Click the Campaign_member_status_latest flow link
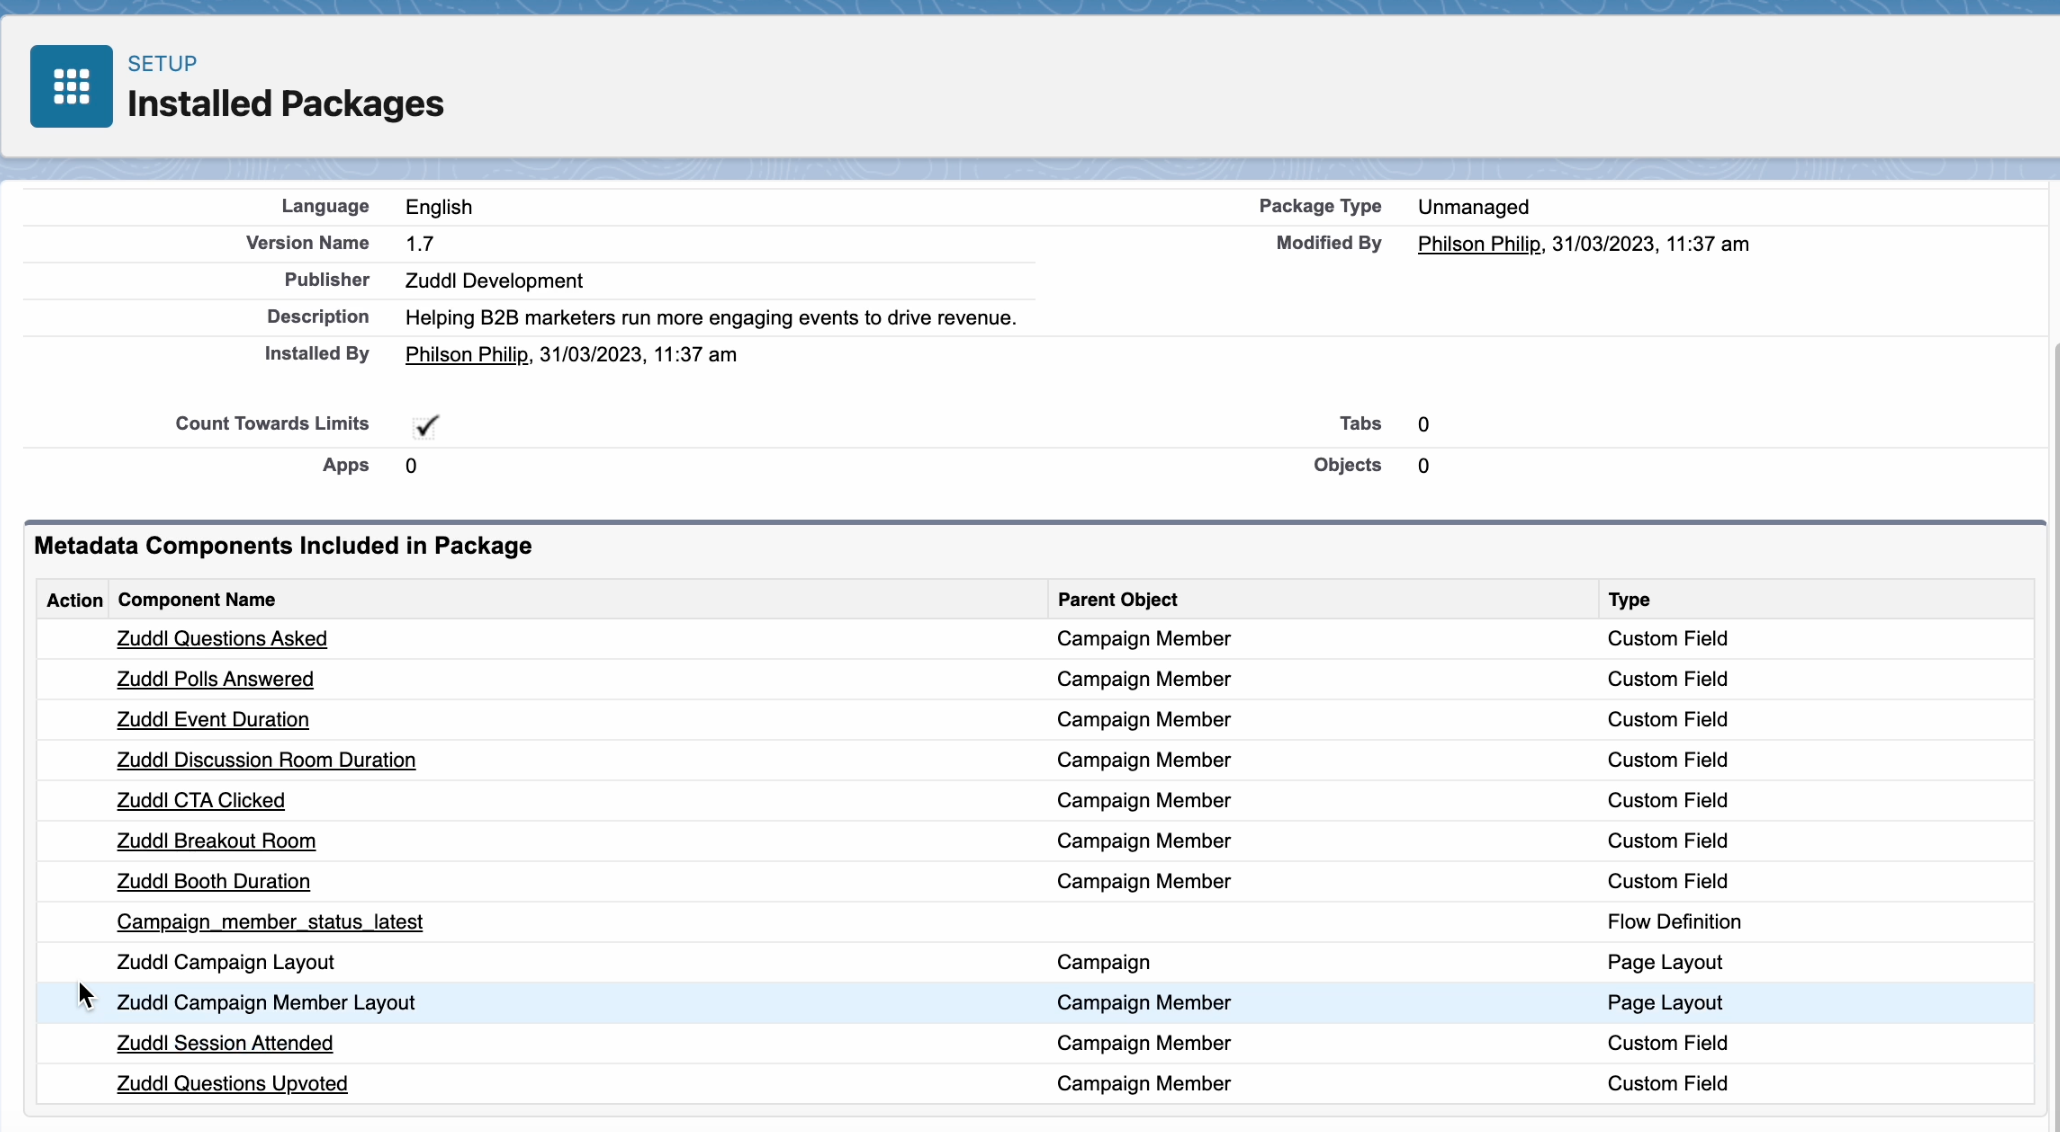The image size is (2060, 1132). (x=269, y=921)
